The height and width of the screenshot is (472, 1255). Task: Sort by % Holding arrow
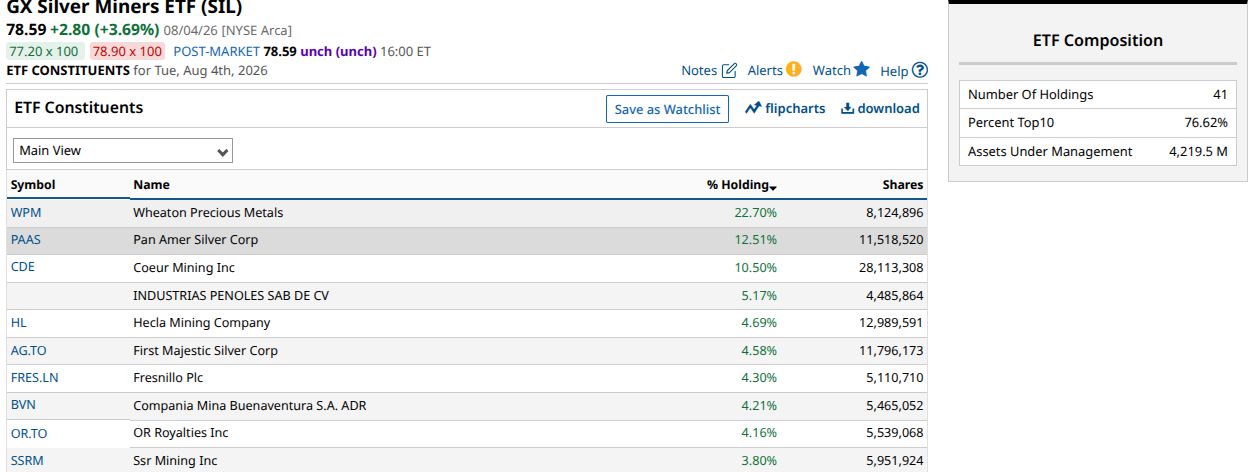point(773,186)
